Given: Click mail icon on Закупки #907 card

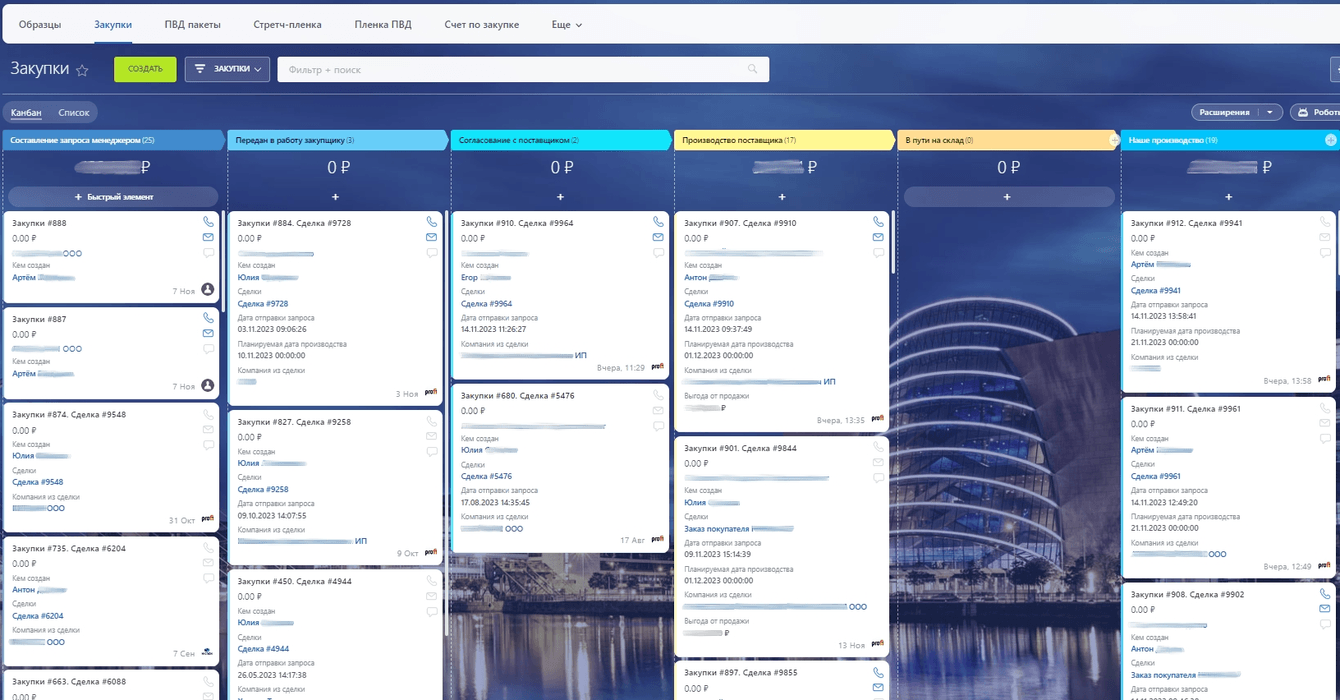Looking at the screenshot, I should click(878, 237).
